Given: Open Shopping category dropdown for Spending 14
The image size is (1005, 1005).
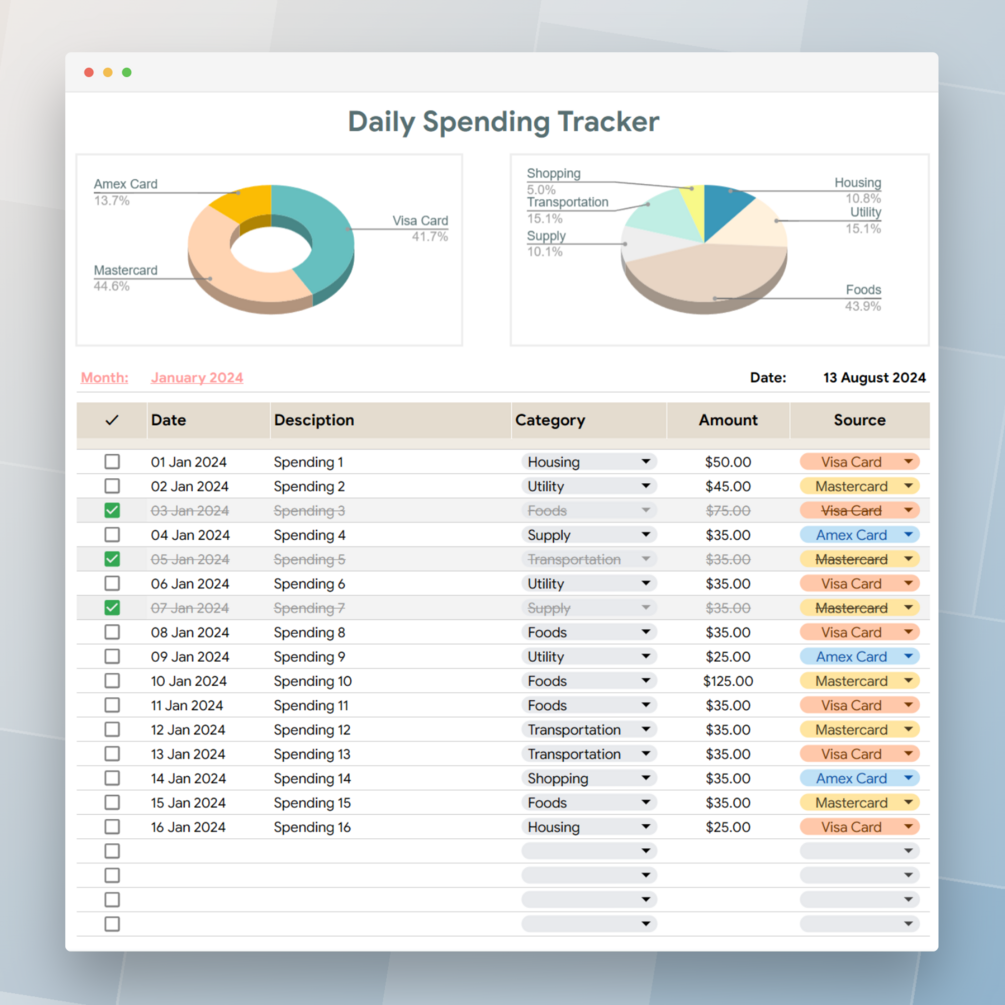Looking at the screenshot, I should point(588,778).
